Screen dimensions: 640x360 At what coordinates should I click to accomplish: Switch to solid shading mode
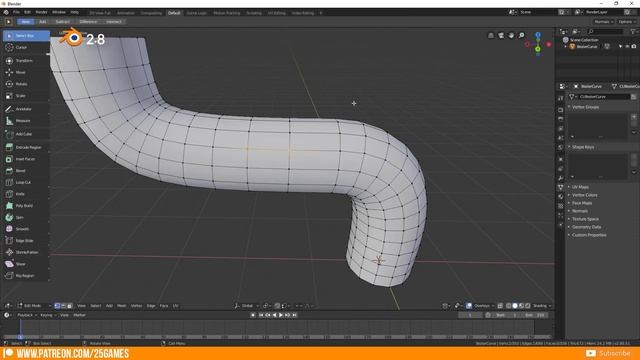coord(515,306)
